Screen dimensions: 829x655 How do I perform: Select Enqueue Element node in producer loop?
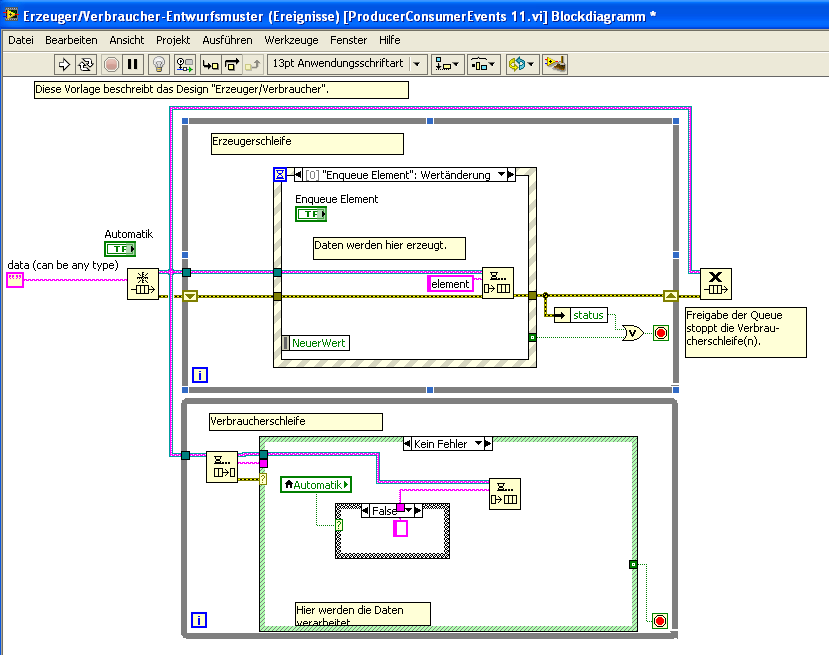pyautogui.click(x=498, y=283)
